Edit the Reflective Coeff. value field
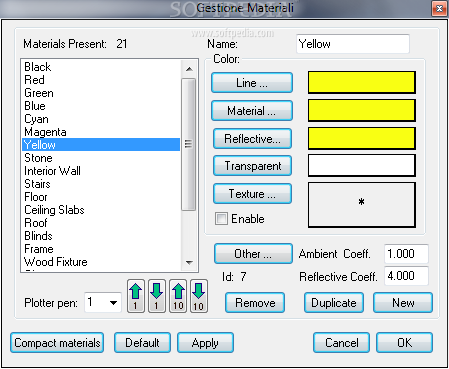The height and width of the screenshot is (369, 449). (x=406, y=276)
